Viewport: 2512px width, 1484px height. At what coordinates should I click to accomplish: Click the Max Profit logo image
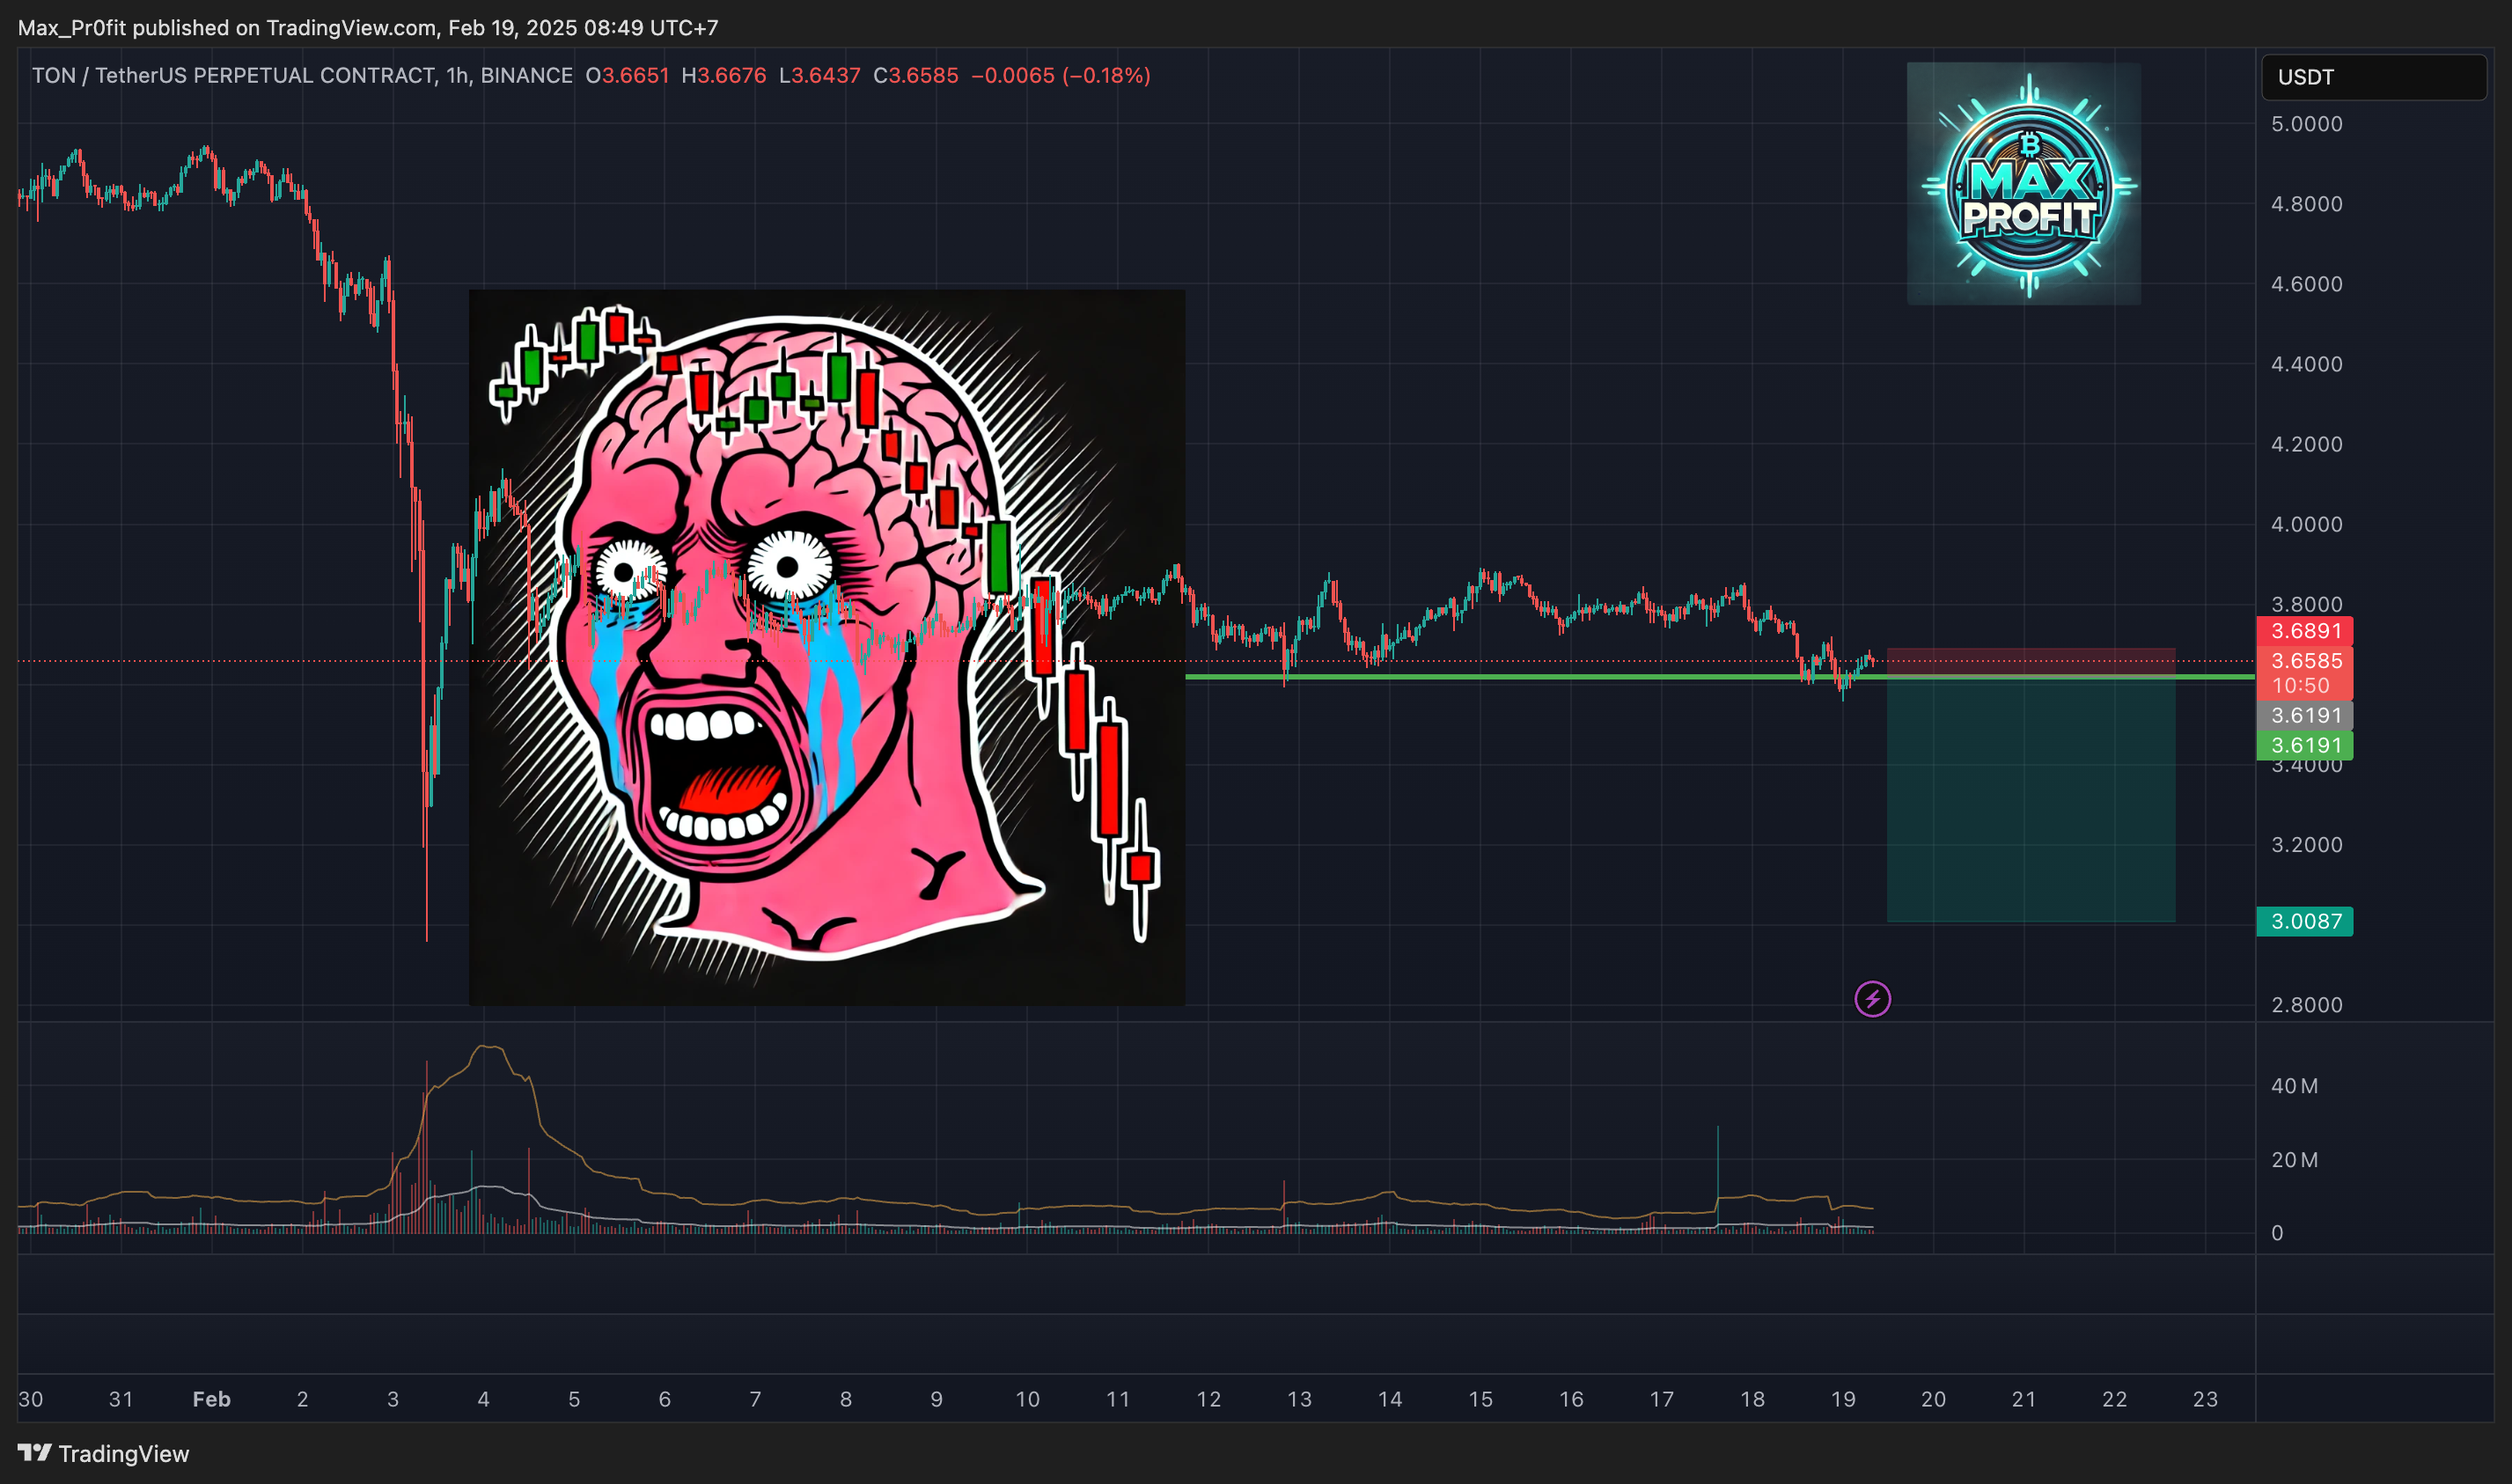(x=2023, y=183)
